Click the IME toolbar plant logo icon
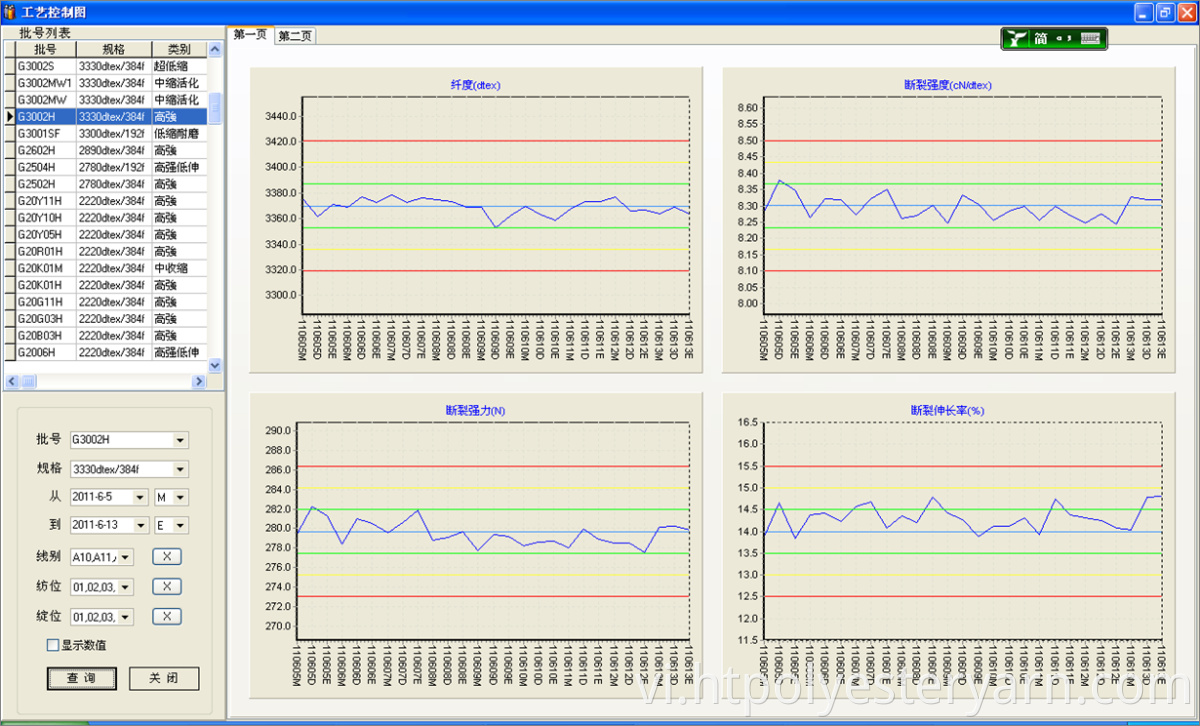This screenshot has width=1200, height=726. tap(1017, 38)
